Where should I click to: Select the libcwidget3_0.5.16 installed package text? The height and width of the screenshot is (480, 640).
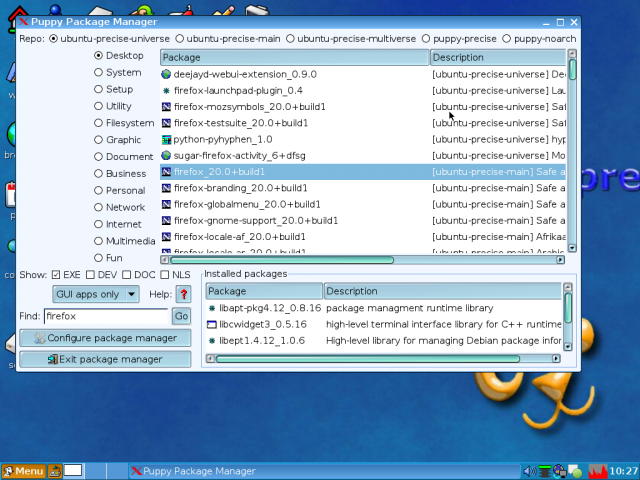pyautogui.click(x=263, y=324)
